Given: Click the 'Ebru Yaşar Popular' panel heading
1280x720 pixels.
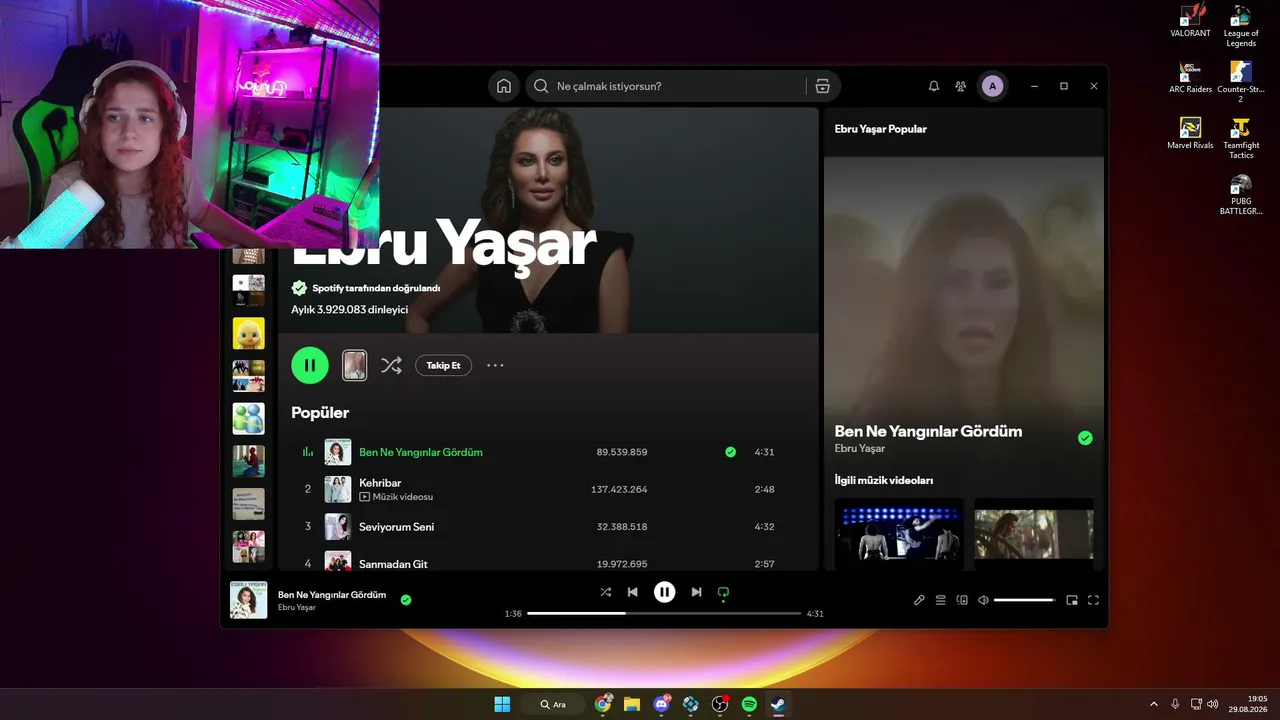Looking at the screenshot, I should point(881,129).
